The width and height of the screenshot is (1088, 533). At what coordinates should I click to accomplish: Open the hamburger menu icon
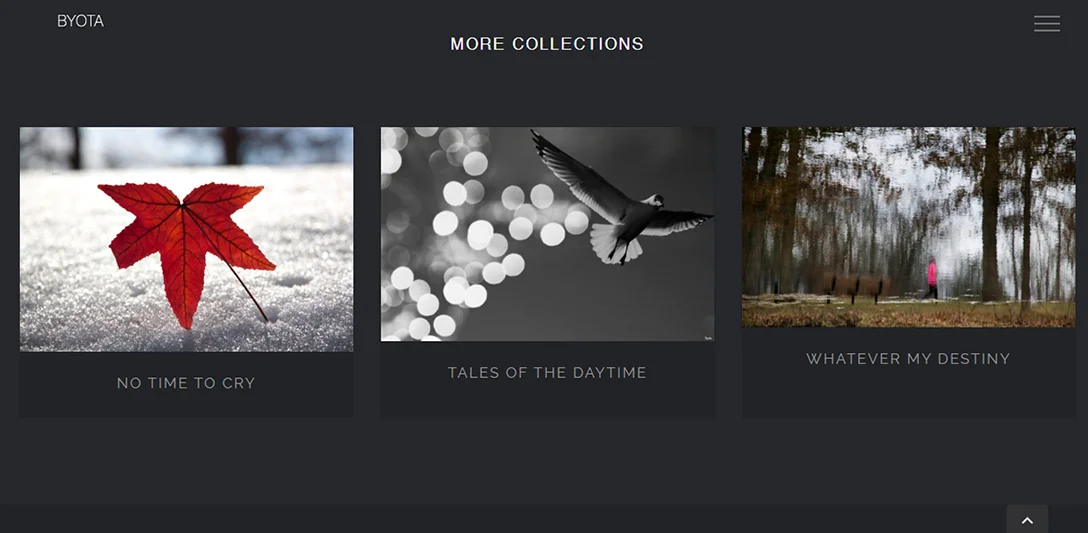[1046, 24]
